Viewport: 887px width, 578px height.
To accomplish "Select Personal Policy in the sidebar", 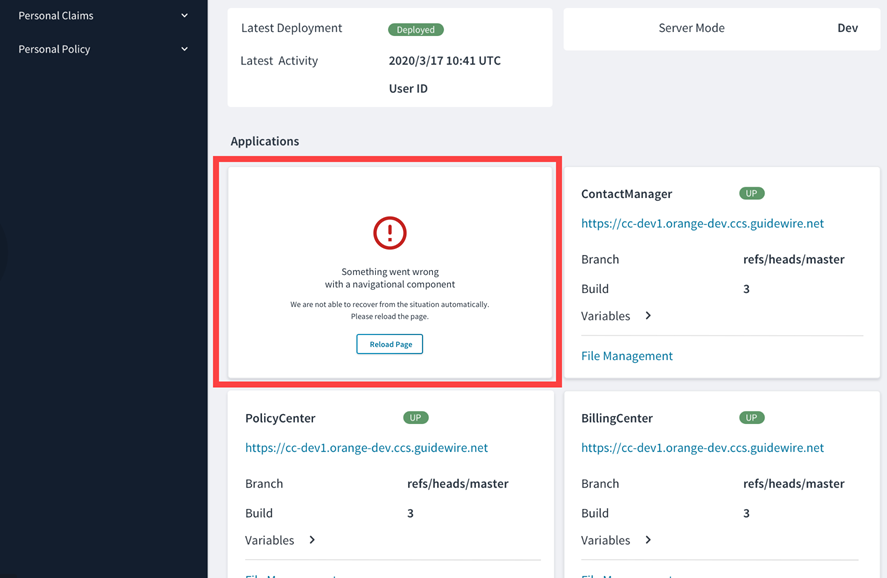I will tap(53, 48).
